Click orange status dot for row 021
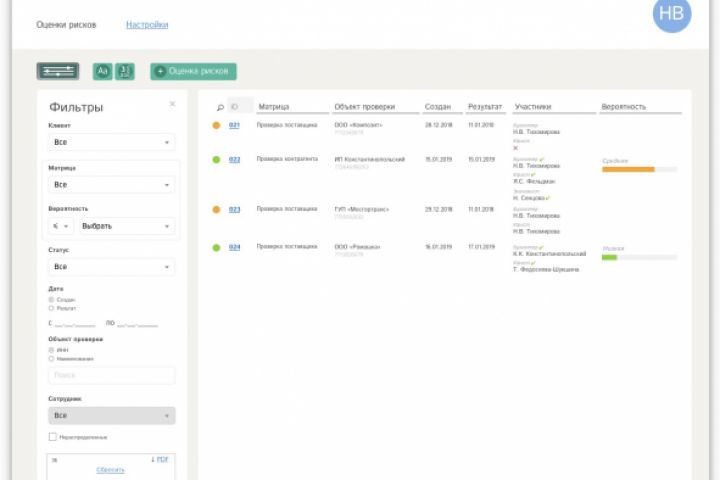This screenshot has height=480, width=720. click(216, 125)
